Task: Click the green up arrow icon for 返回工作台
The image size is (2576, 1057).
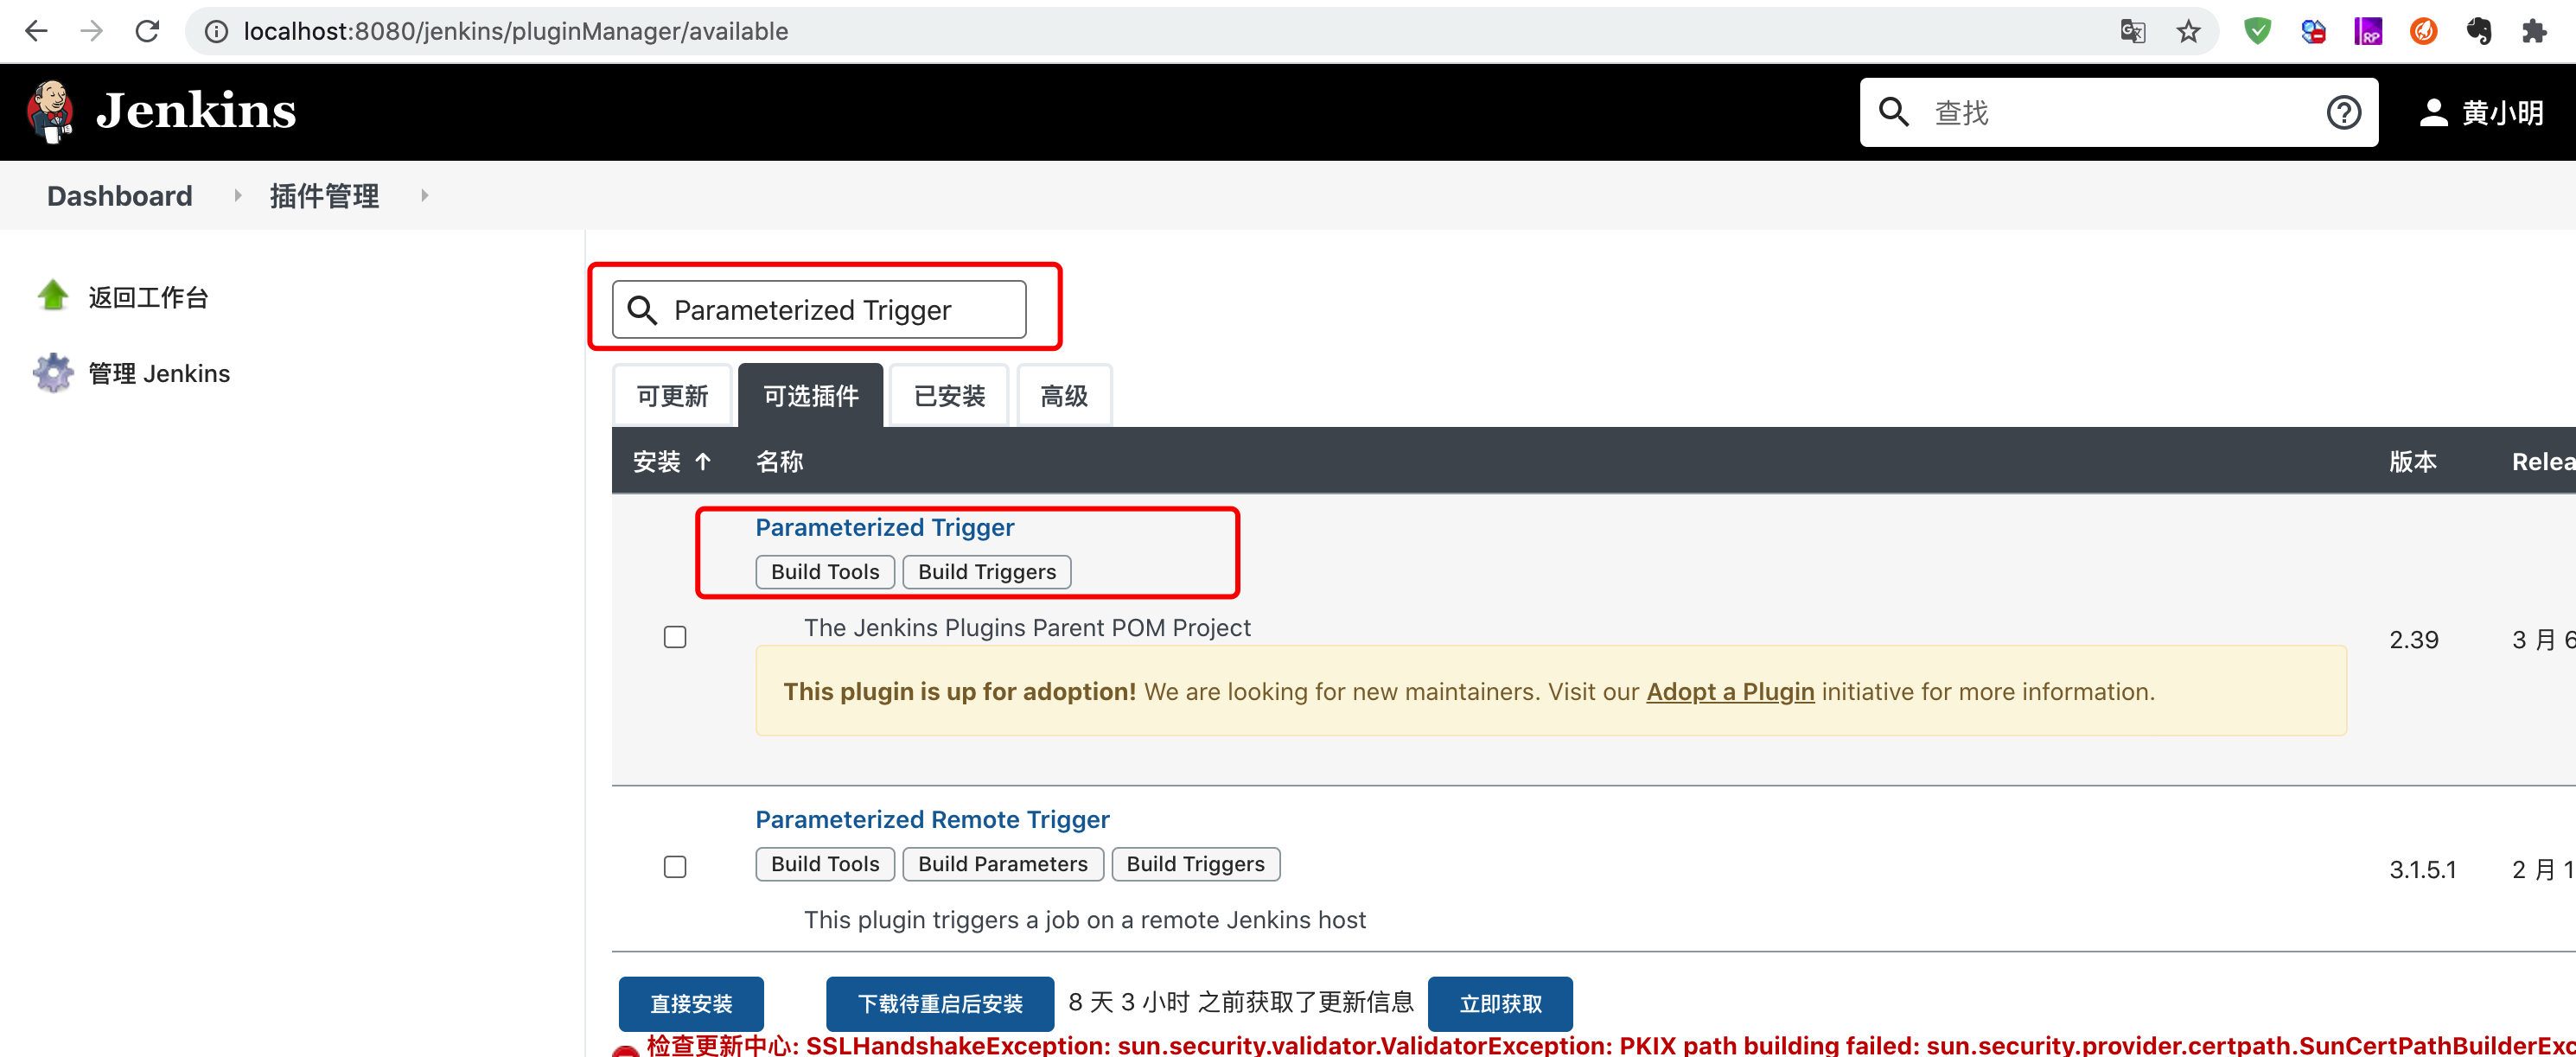Action: (x=53, y=295)
